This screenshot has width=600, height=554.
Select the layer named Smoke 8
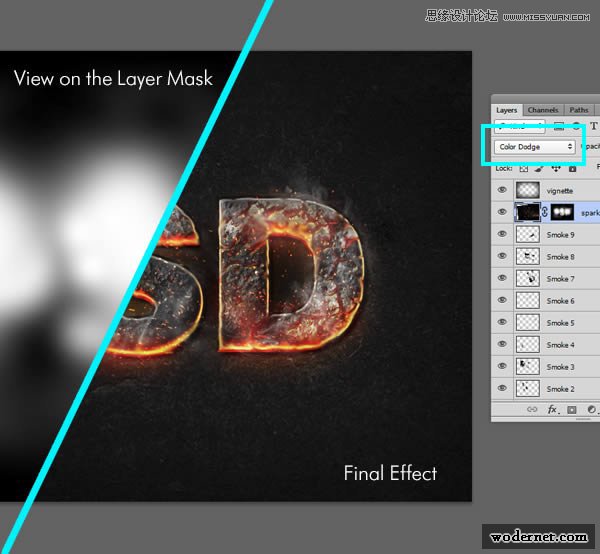pos(560,257)
